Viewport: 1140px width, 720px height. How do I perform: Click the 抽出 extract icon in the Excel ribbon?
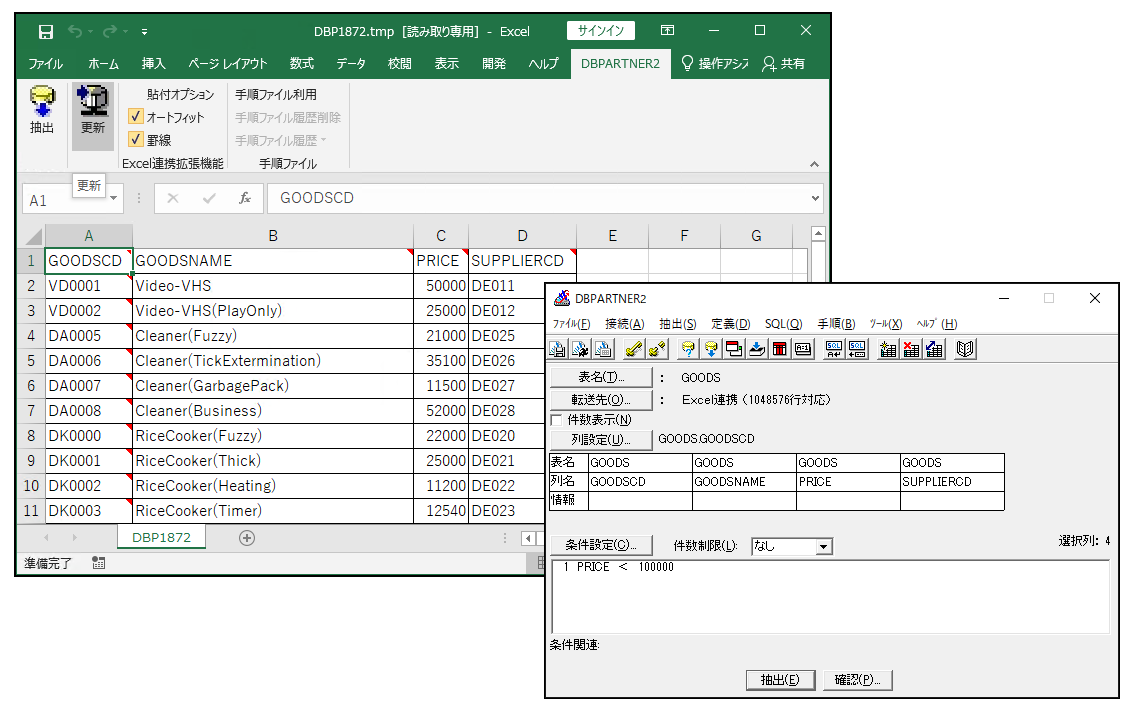click(x=42, y=110)
